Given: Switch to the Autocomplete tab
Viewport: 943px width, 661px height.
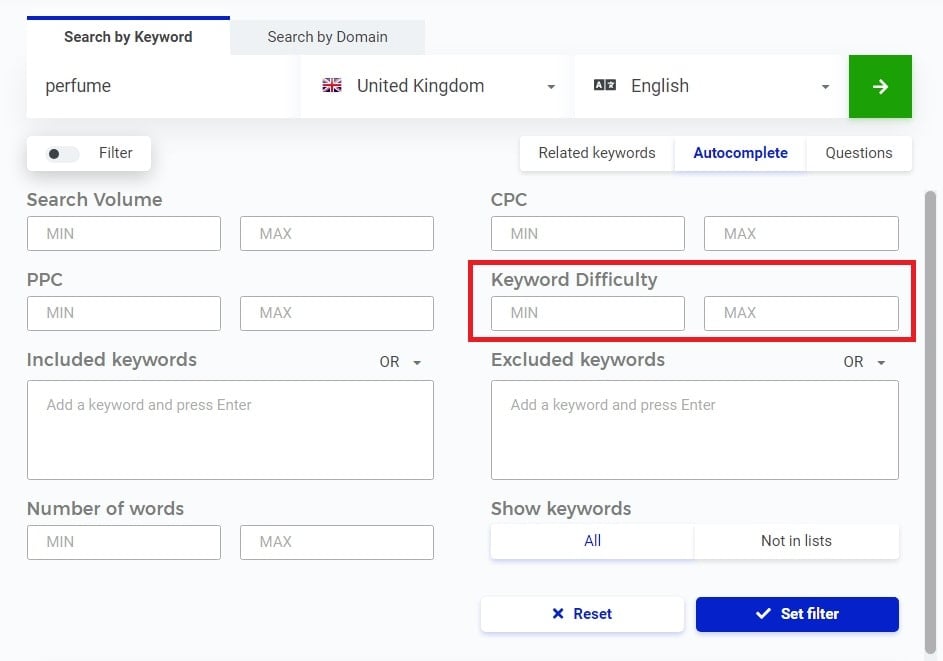Looking at the screenshot, I should point(740,153).
